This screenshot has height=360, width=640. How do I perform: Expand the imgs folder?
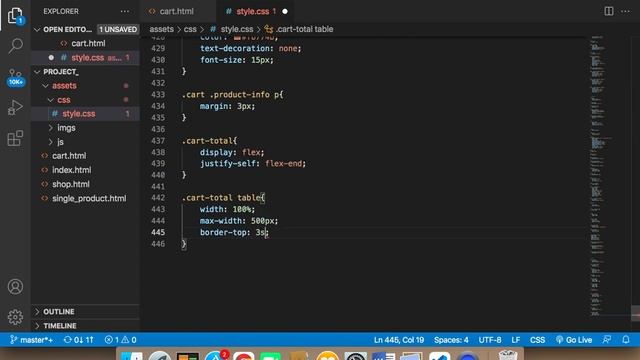click(x=66, y=128)
